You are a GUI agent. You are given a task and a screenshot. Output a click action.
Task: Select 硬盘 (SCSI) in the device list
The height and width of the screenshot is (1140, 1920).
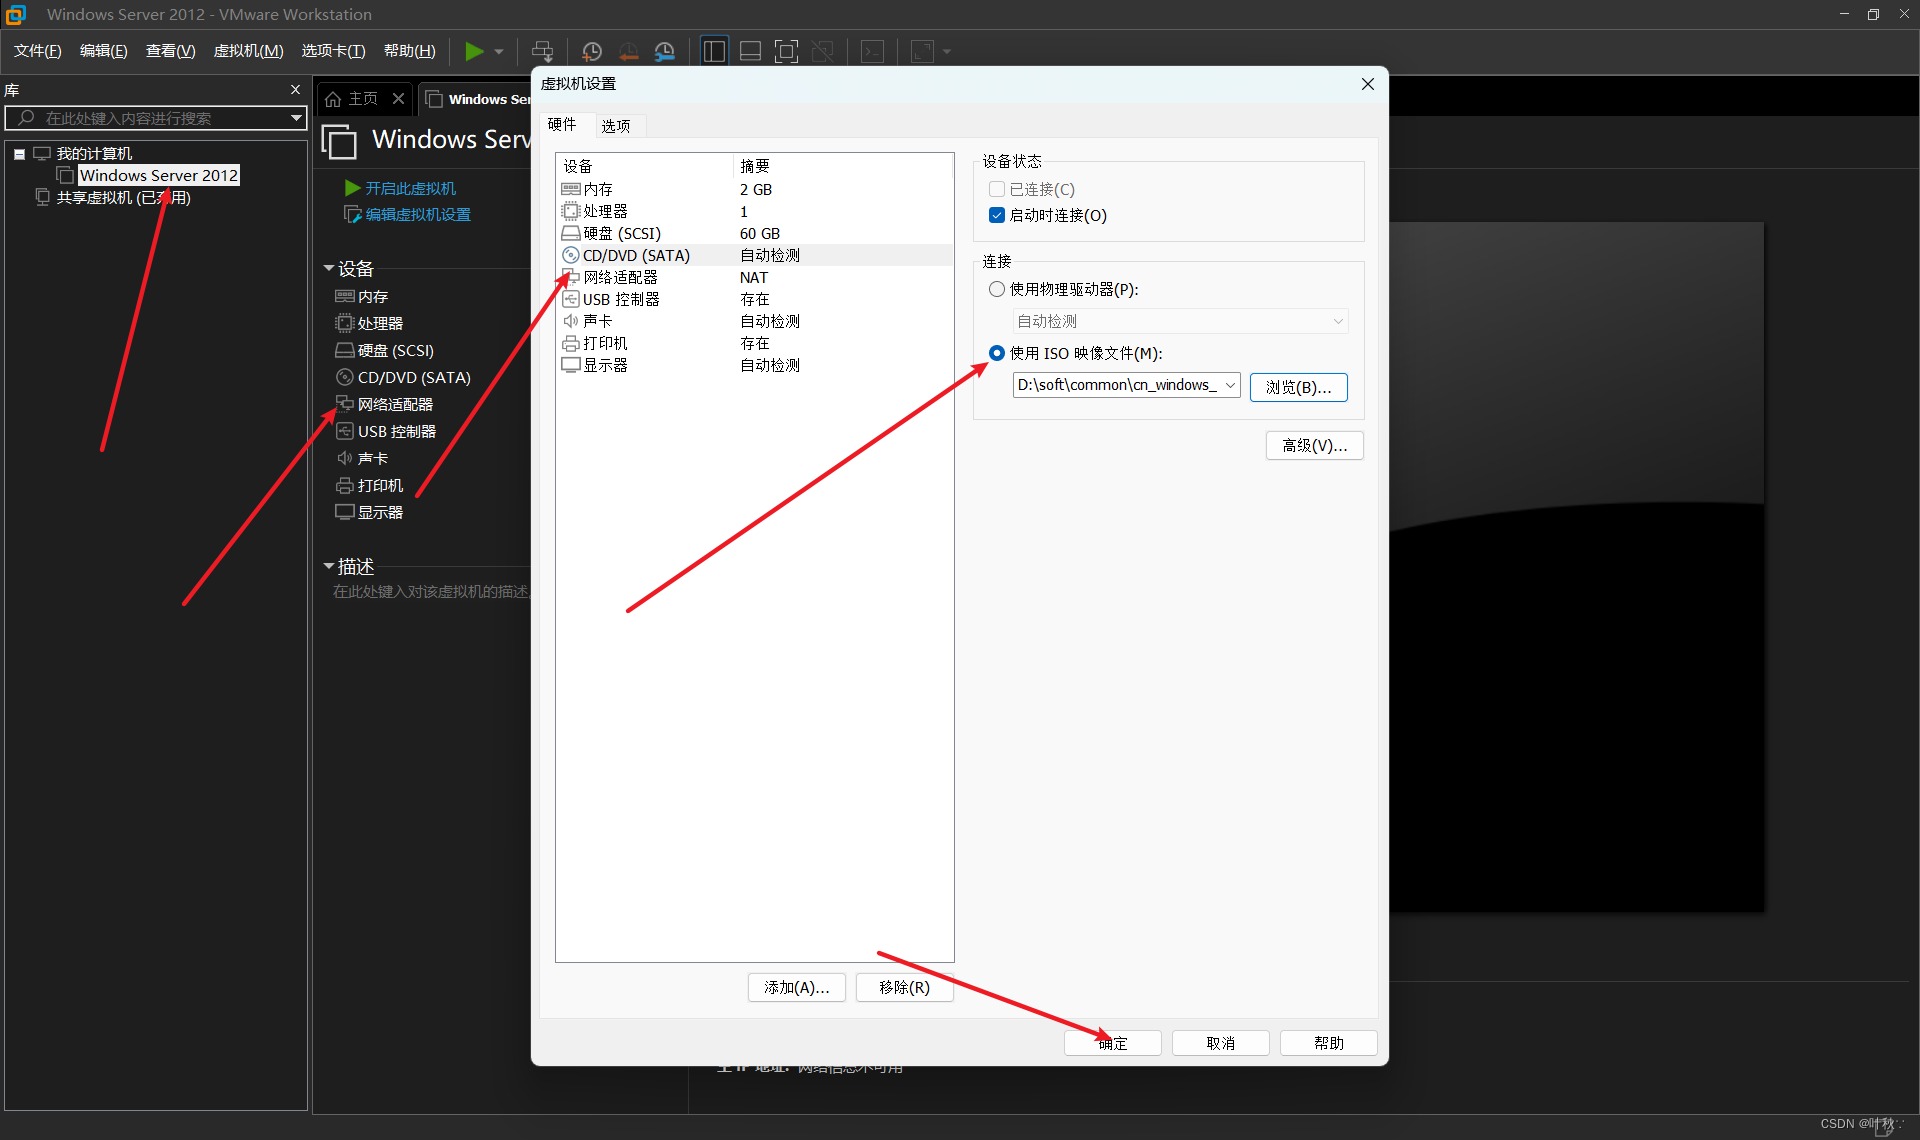point(621,233)
